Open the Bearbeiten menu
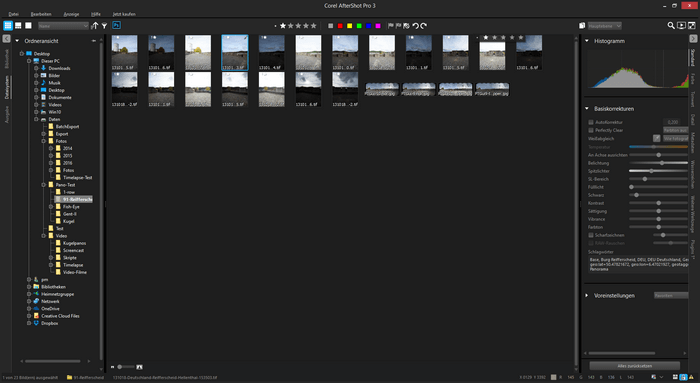The image size is (700, 383). [41, 14]
